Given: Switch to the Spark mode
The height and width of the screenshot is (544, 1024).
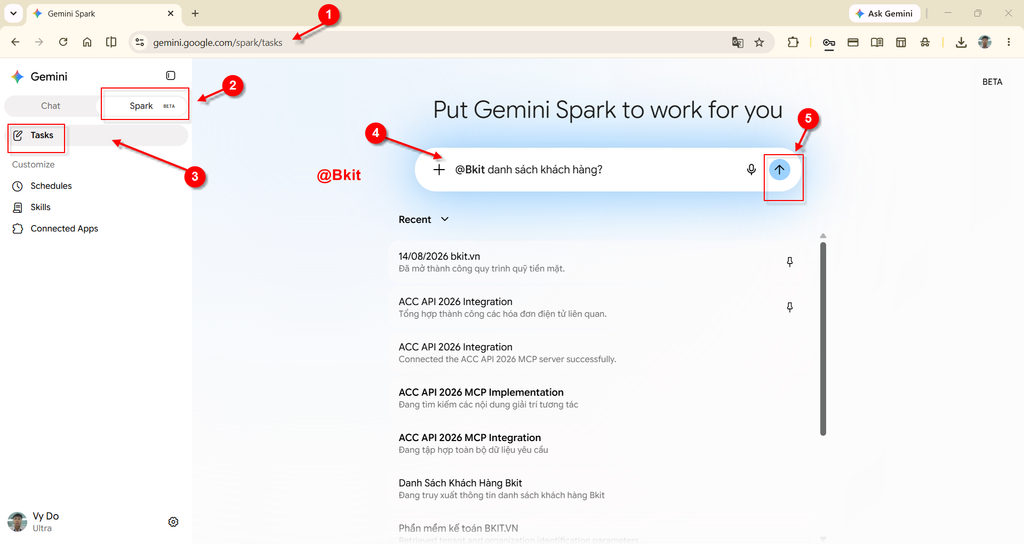Looking at the screenshot, I should [144, 106].
